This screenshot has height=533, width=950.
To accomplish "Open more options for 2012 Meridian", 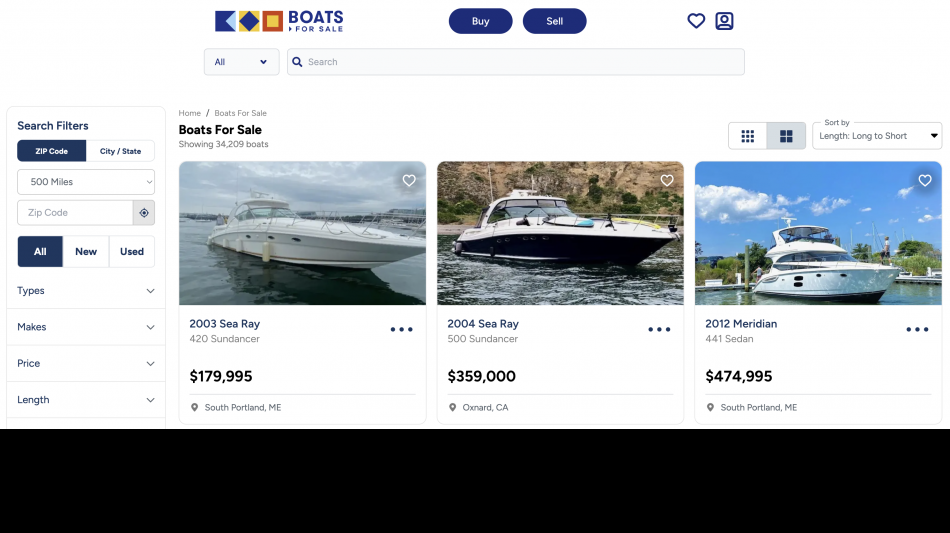I will pyautogui.click(x=917, y=329).
